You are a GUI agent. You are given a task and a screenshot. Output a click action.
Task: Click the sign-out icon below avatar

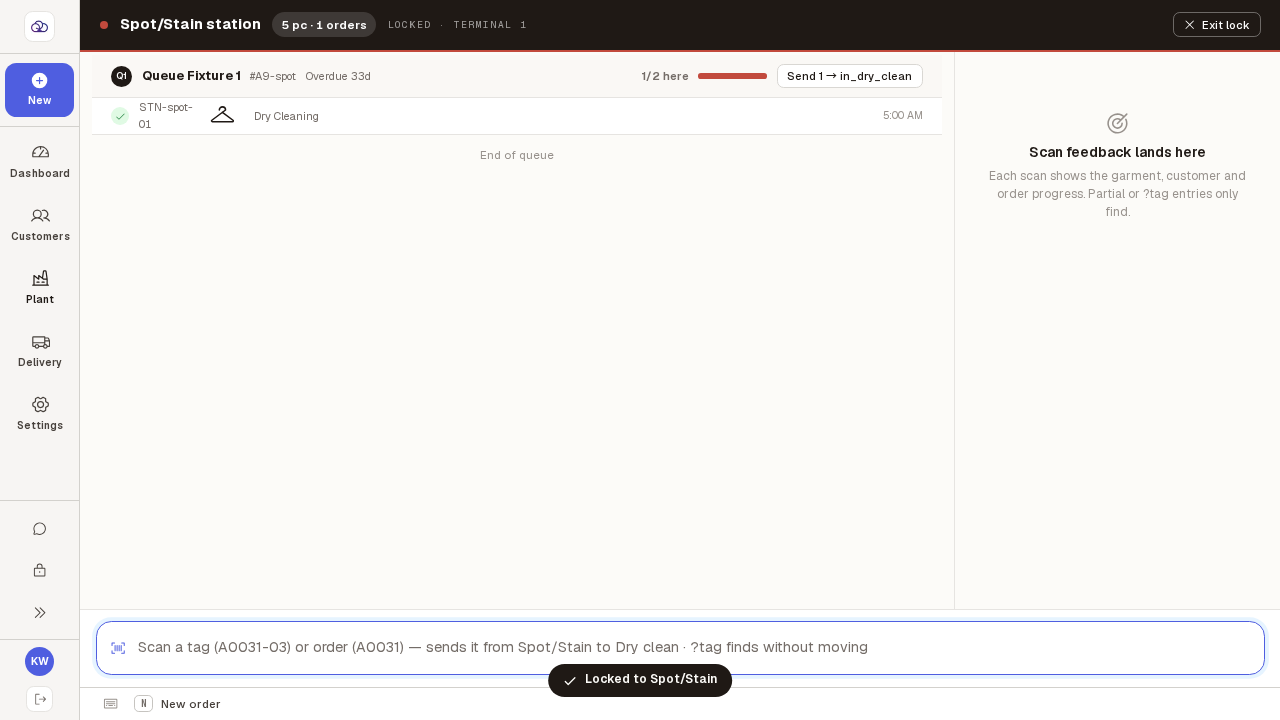[40, 699]
